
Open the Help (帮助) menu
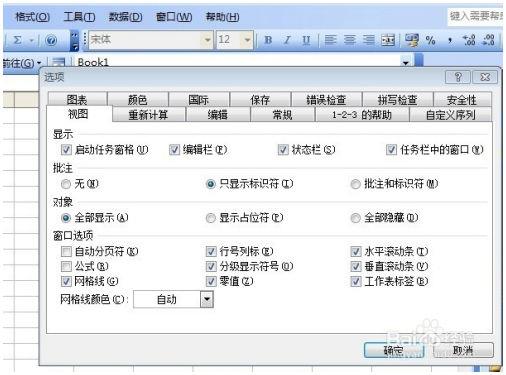[x=222, y=17]
